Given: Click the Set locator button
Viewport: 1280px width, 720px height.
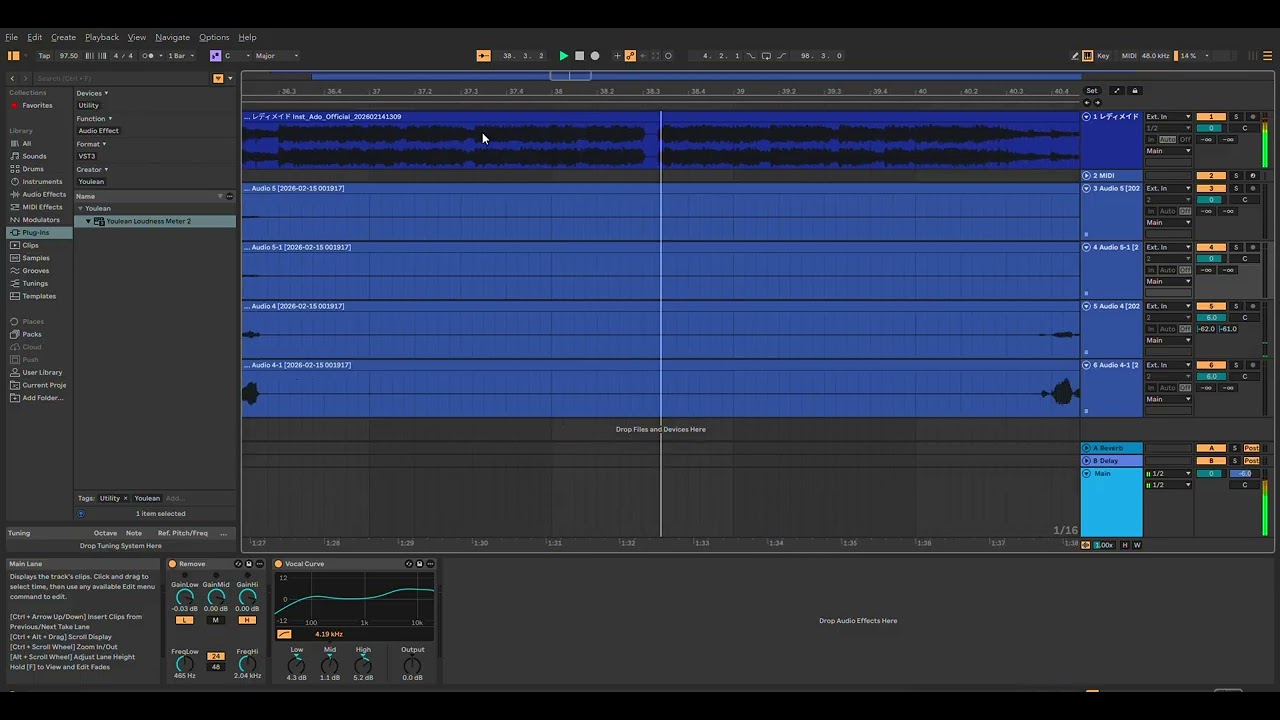Looking at the screenshot, I should pyautogui.click(x=1091, y=91).
